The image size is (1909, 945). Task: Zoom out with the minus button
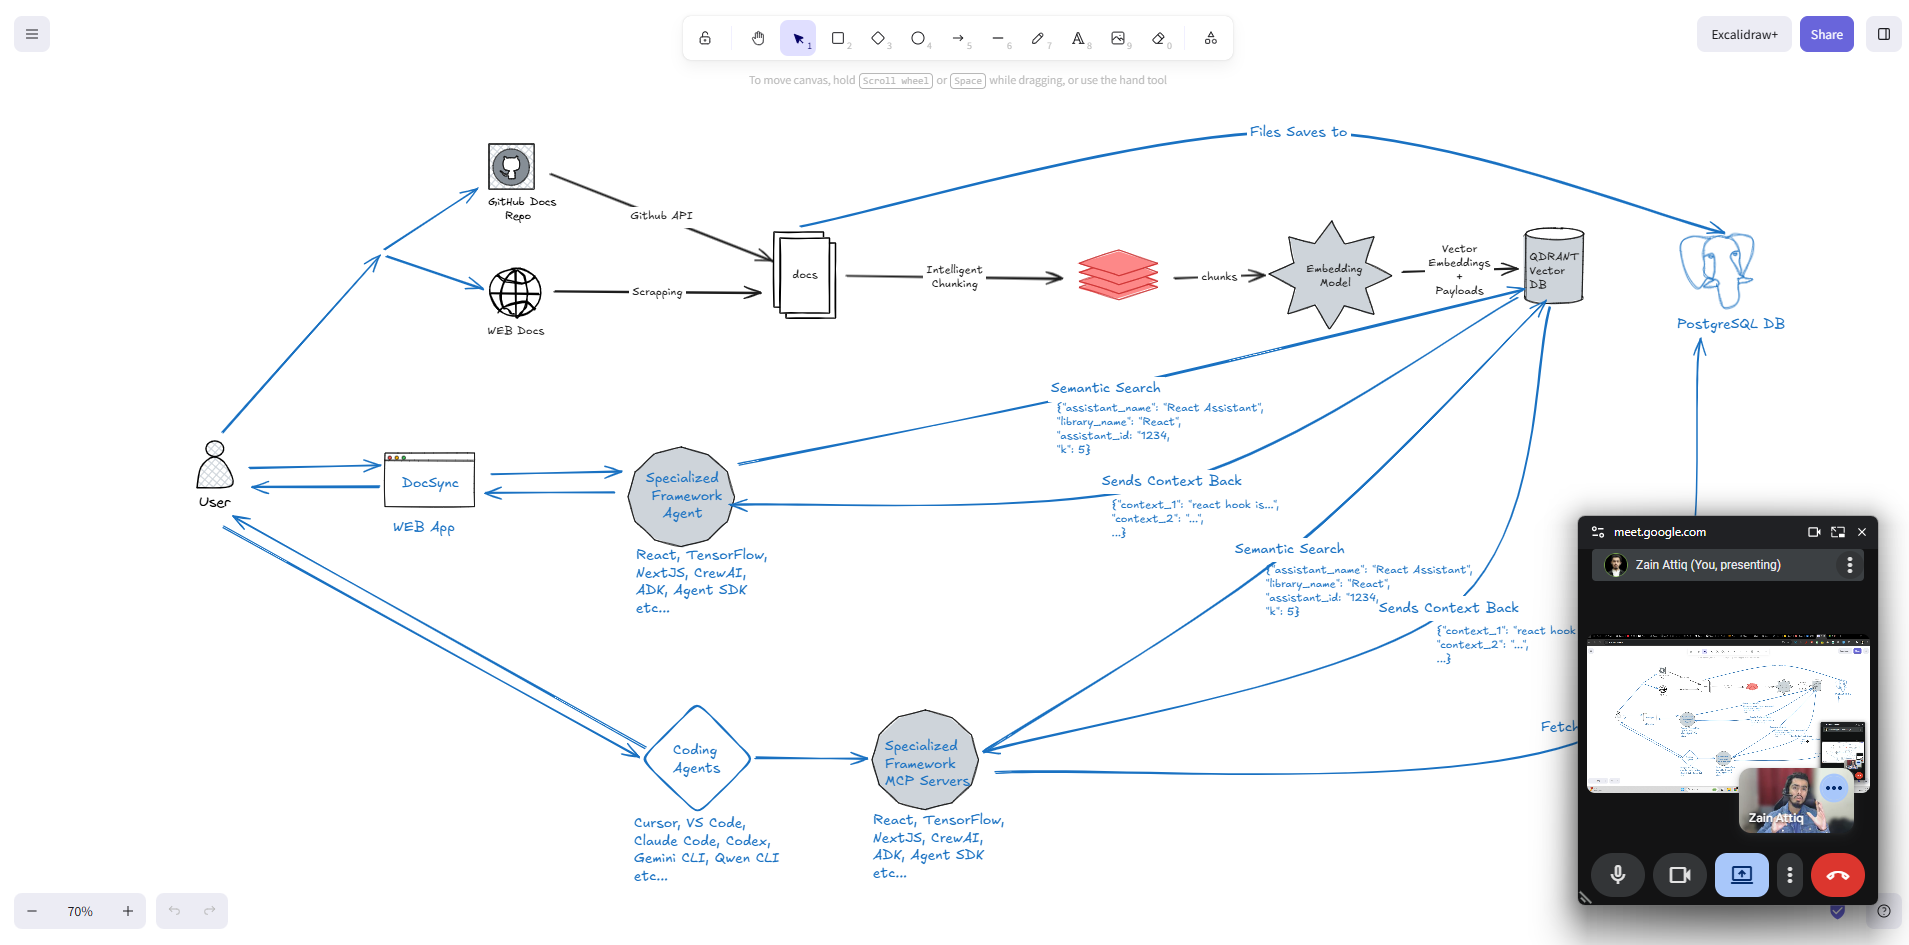32,911
